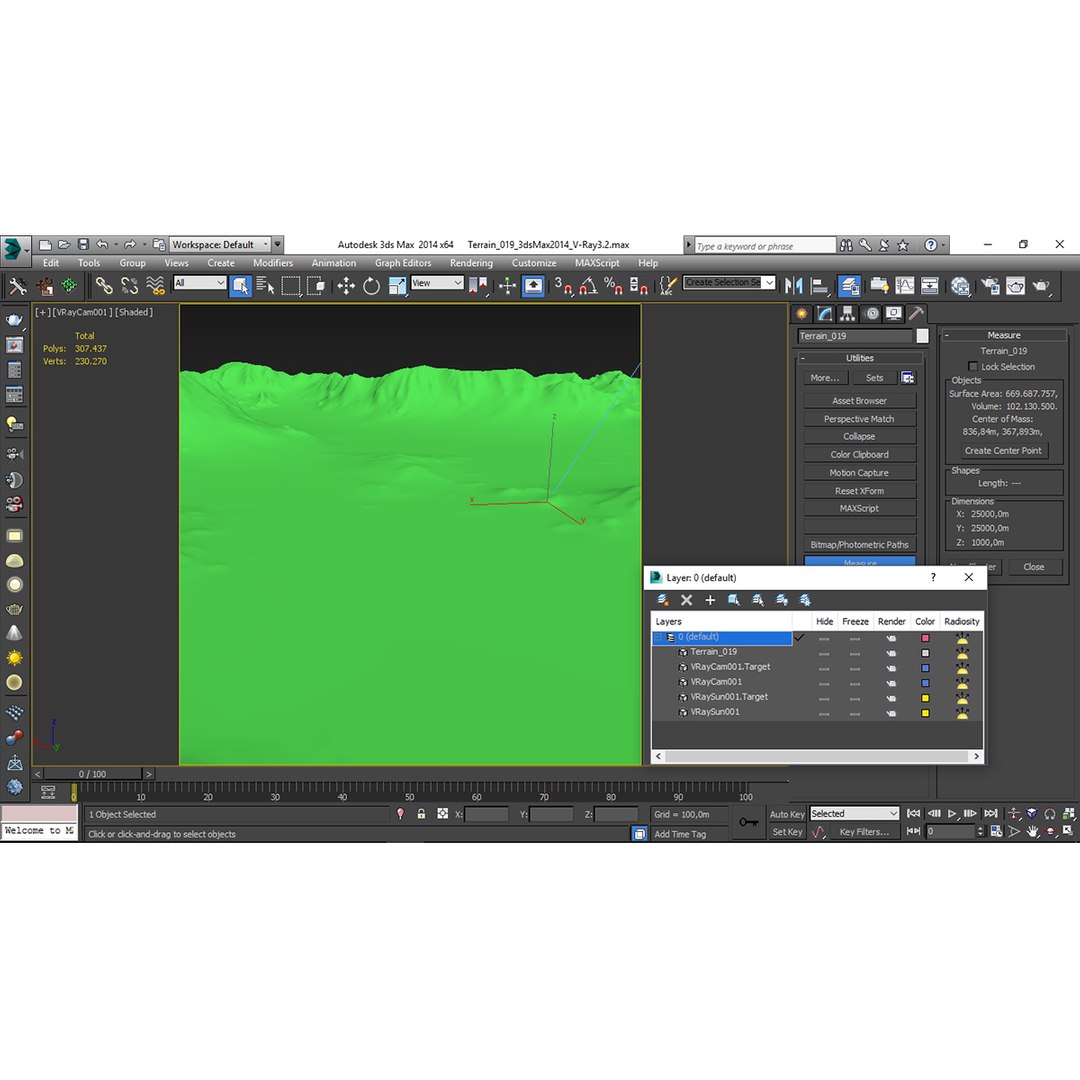Viewport: 1080px width, 1080px height.
Task: Switch to the Display command panel
Action: pyautogui.click(x=894, y=314)
